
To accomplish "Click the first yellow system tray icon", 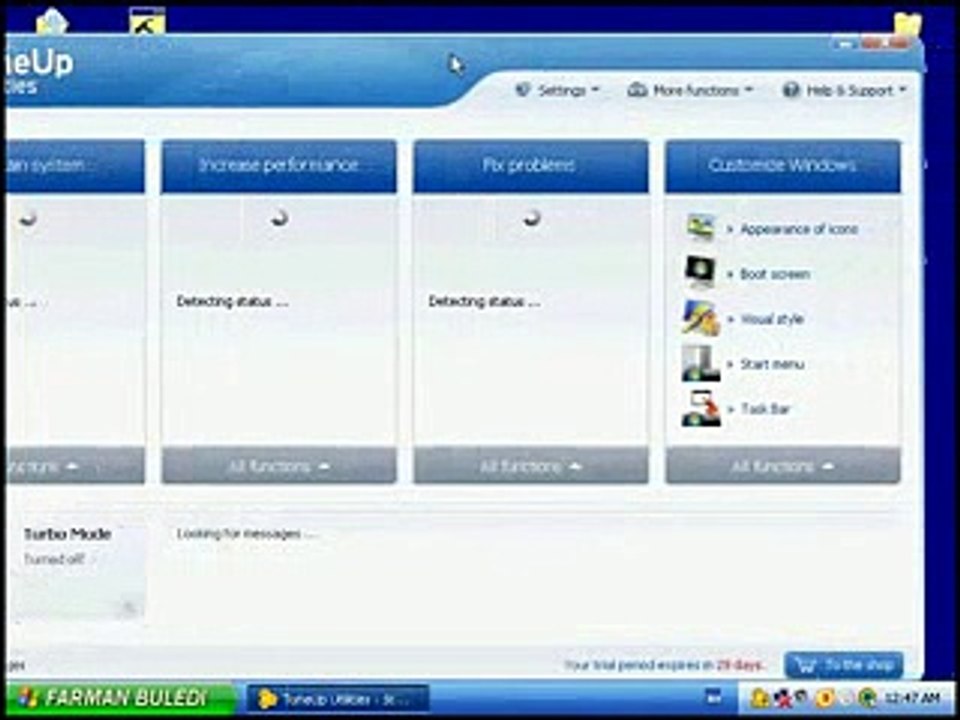I will point(759,697).
